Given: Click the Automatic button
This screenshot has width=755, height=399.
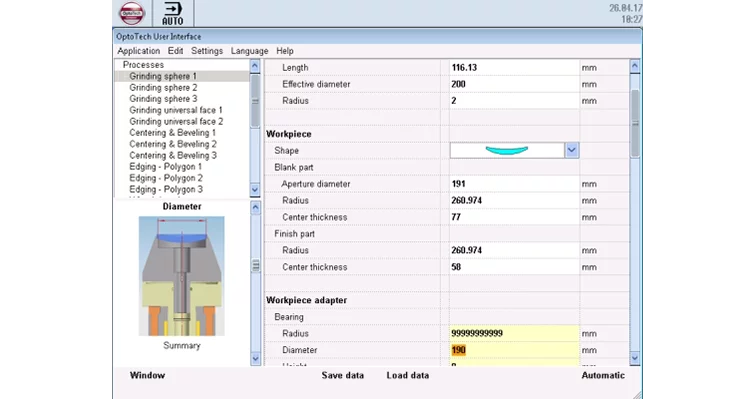Looking at the screenshot, I should (x=603, y=375).
